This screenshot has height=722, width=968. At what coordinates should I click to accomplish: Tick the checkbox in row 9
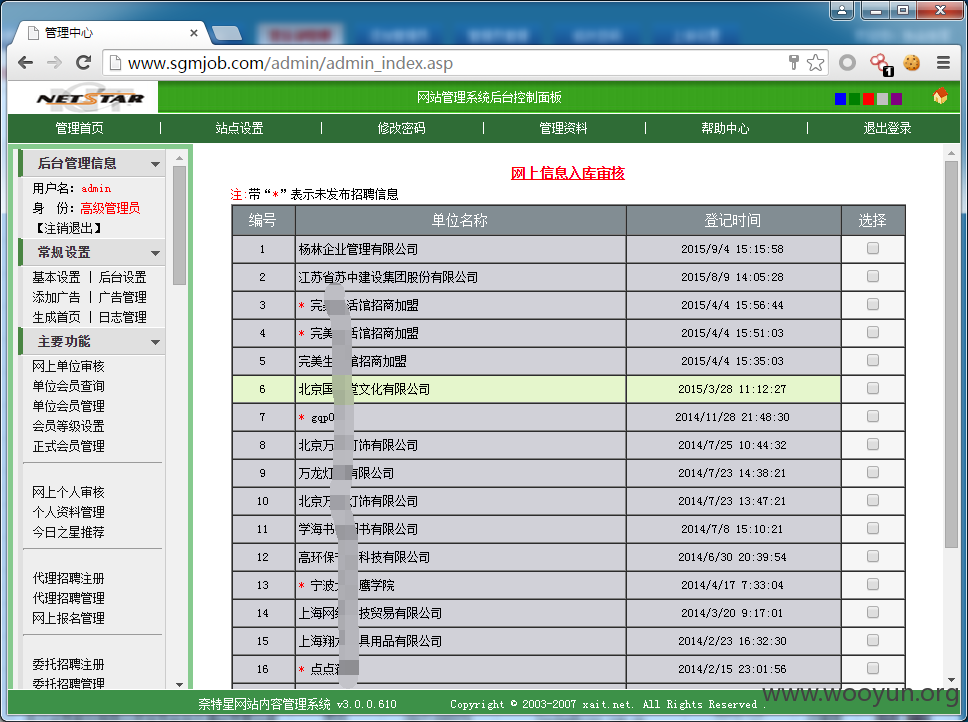[x=873, y=472]
